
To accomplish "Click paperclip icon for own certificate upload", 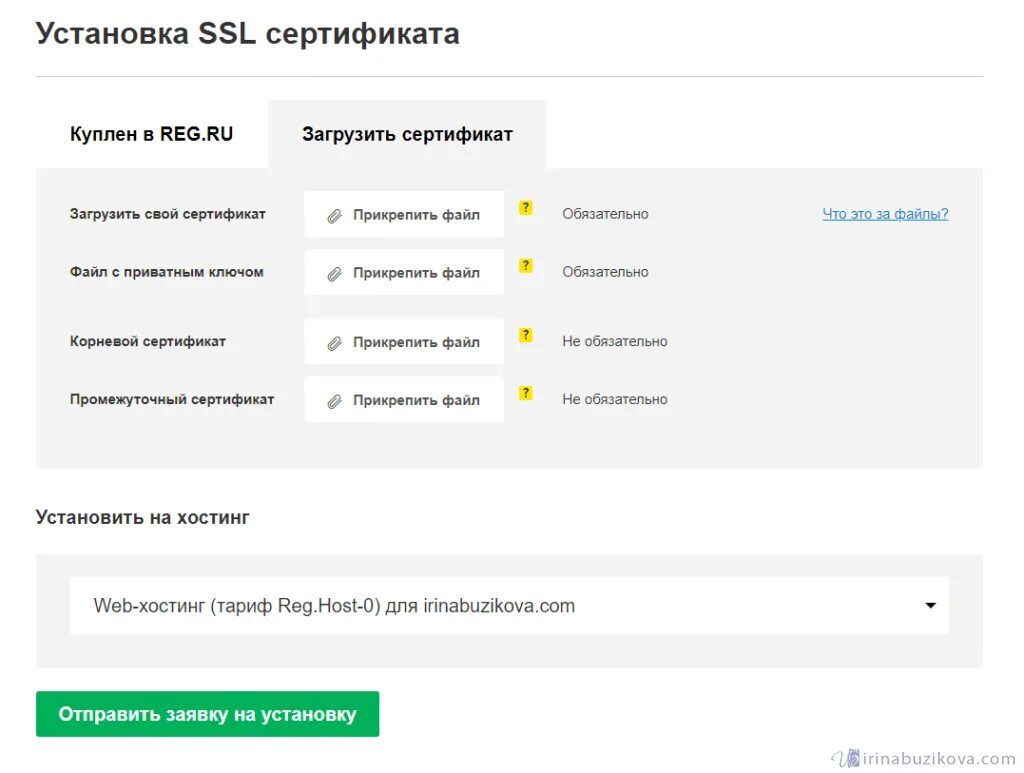I will pyautogui.click(x=334, y=215).
